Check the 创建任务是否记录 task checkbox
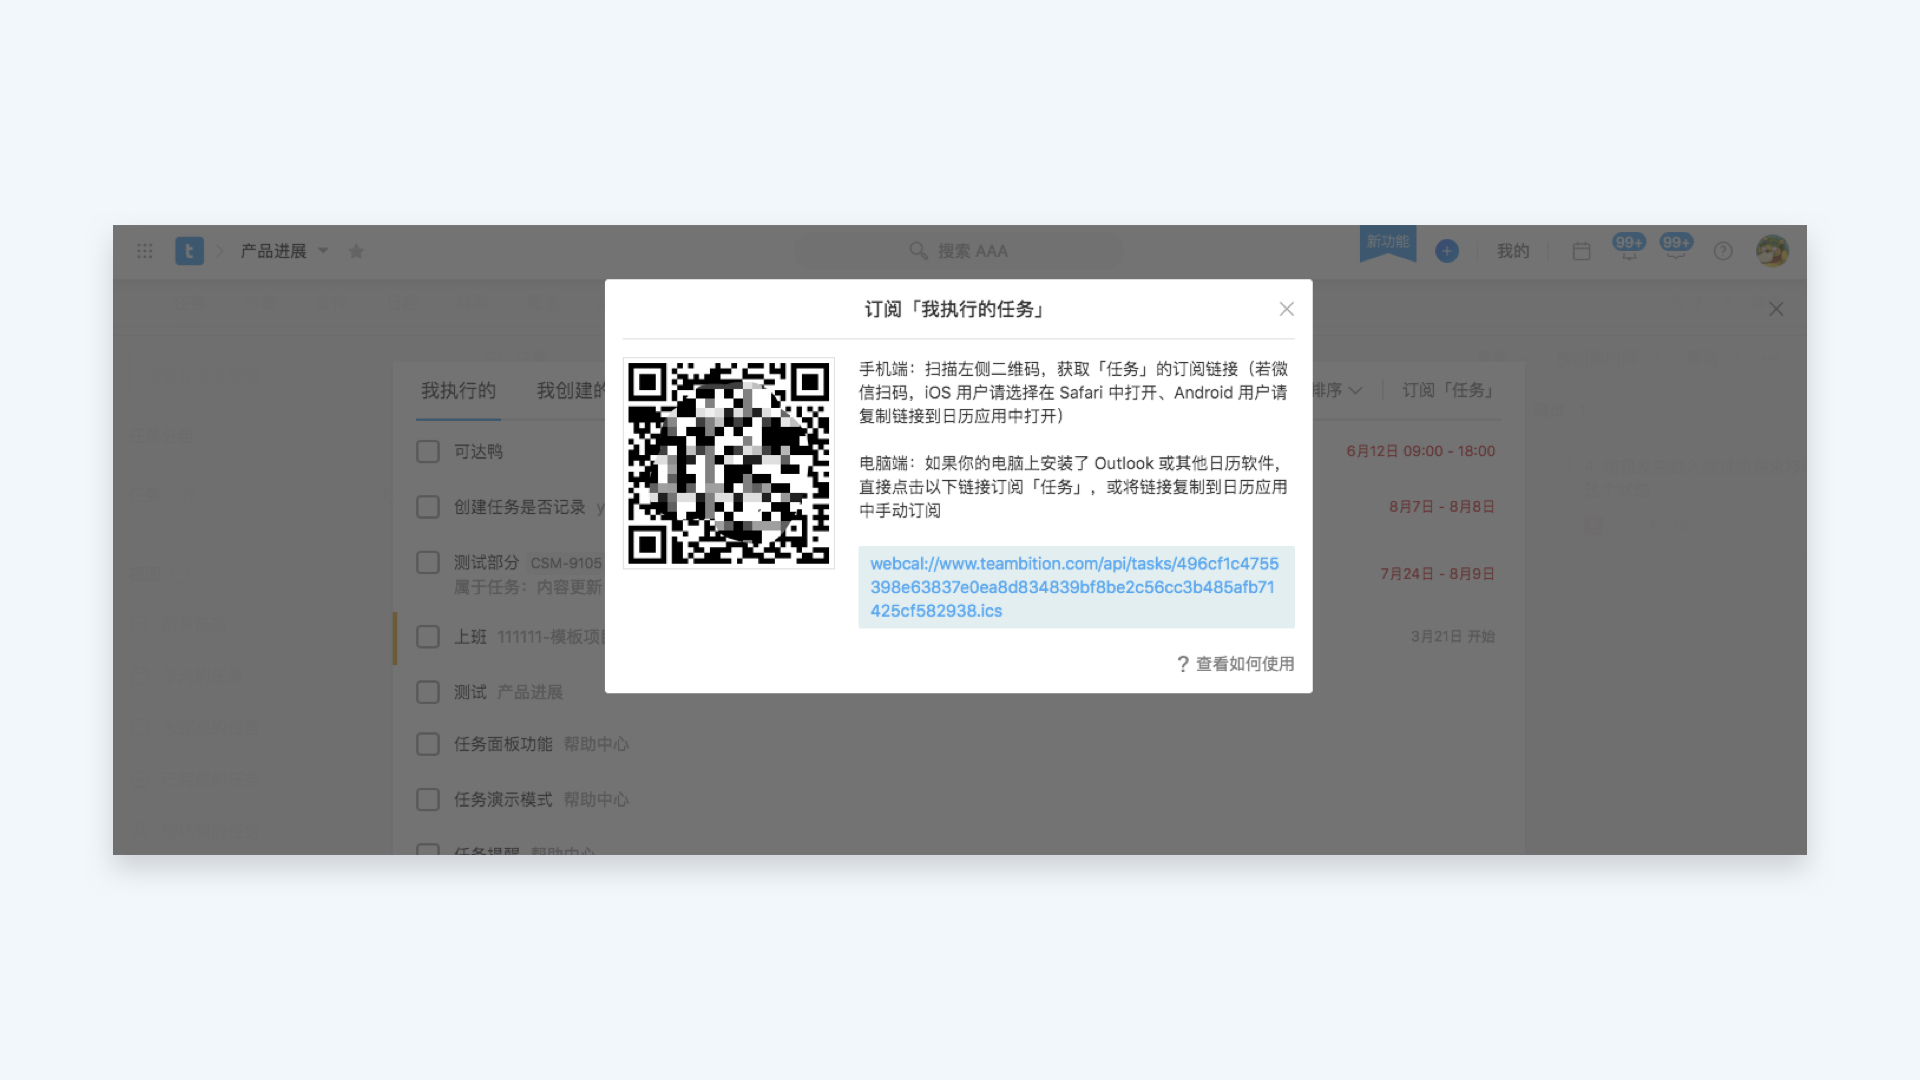This screenshot has height=1080, width=1920. (x=428, y=507)
